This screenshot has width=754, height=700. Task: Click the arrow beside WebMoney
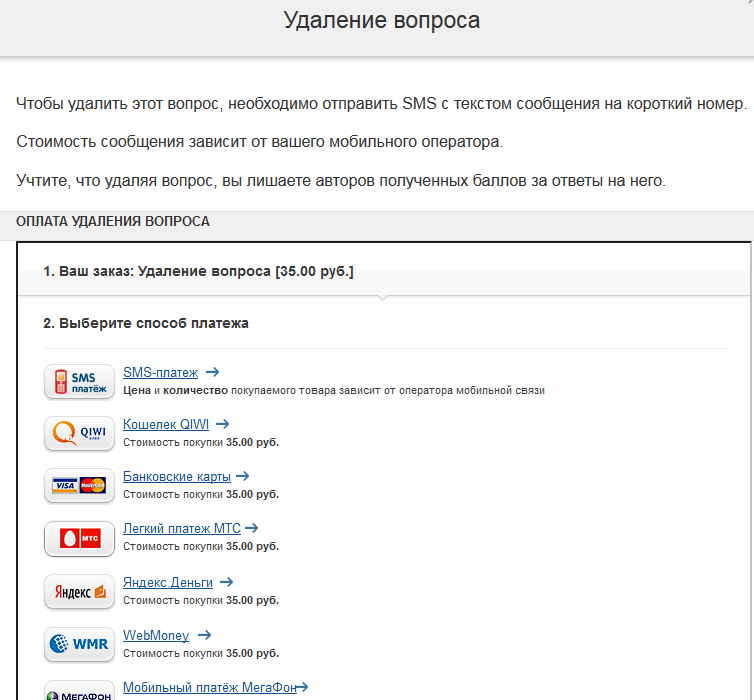point(205,635)
